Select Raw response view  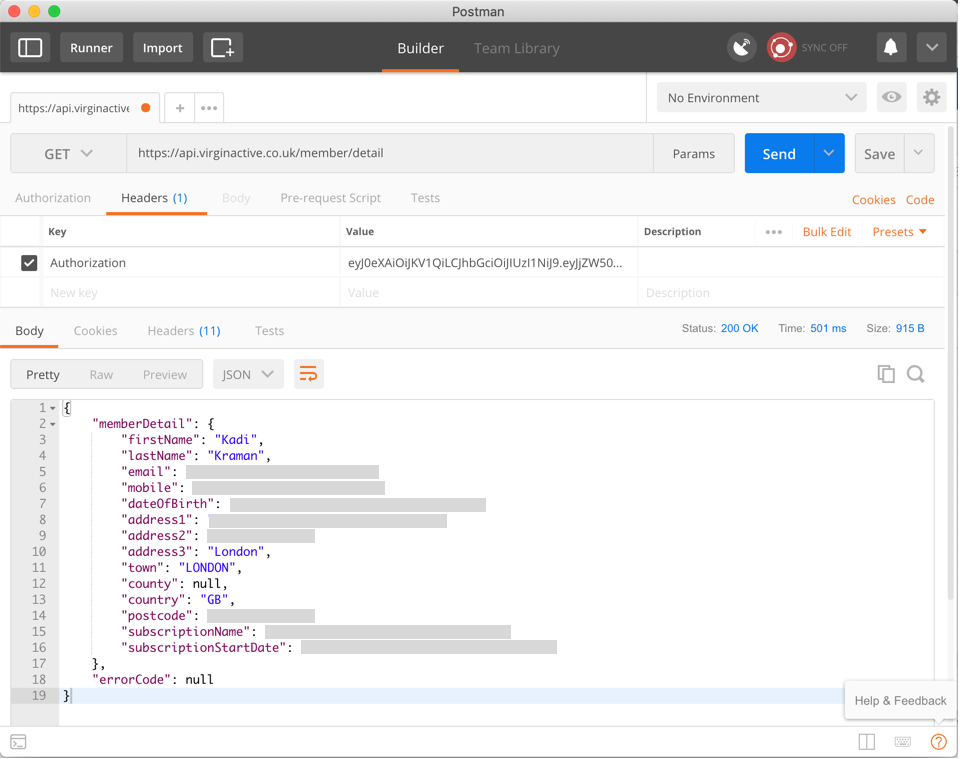pyautogui.click(x=101, y=375)
